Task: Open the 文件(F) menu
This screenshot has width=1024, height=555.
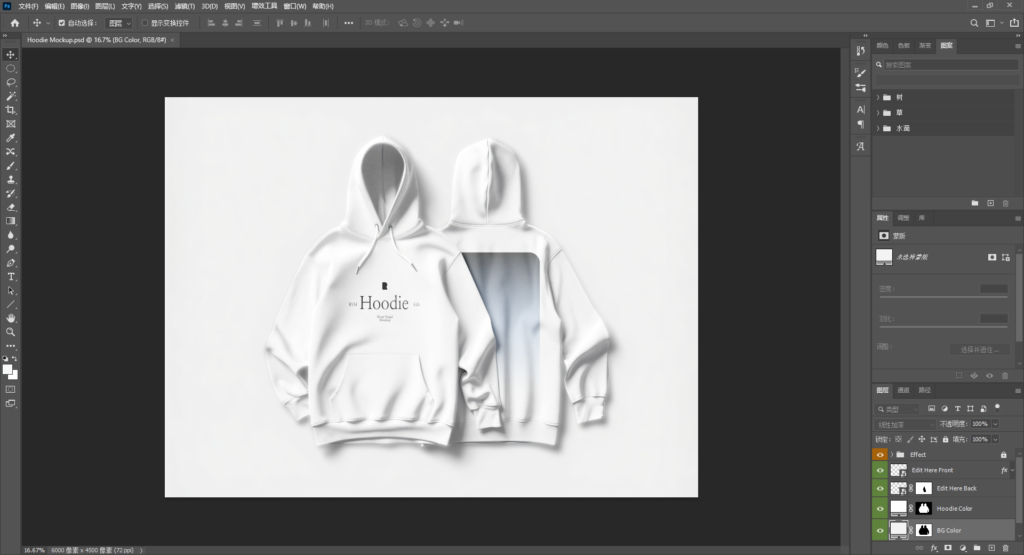Action: (x=28, y=6)
